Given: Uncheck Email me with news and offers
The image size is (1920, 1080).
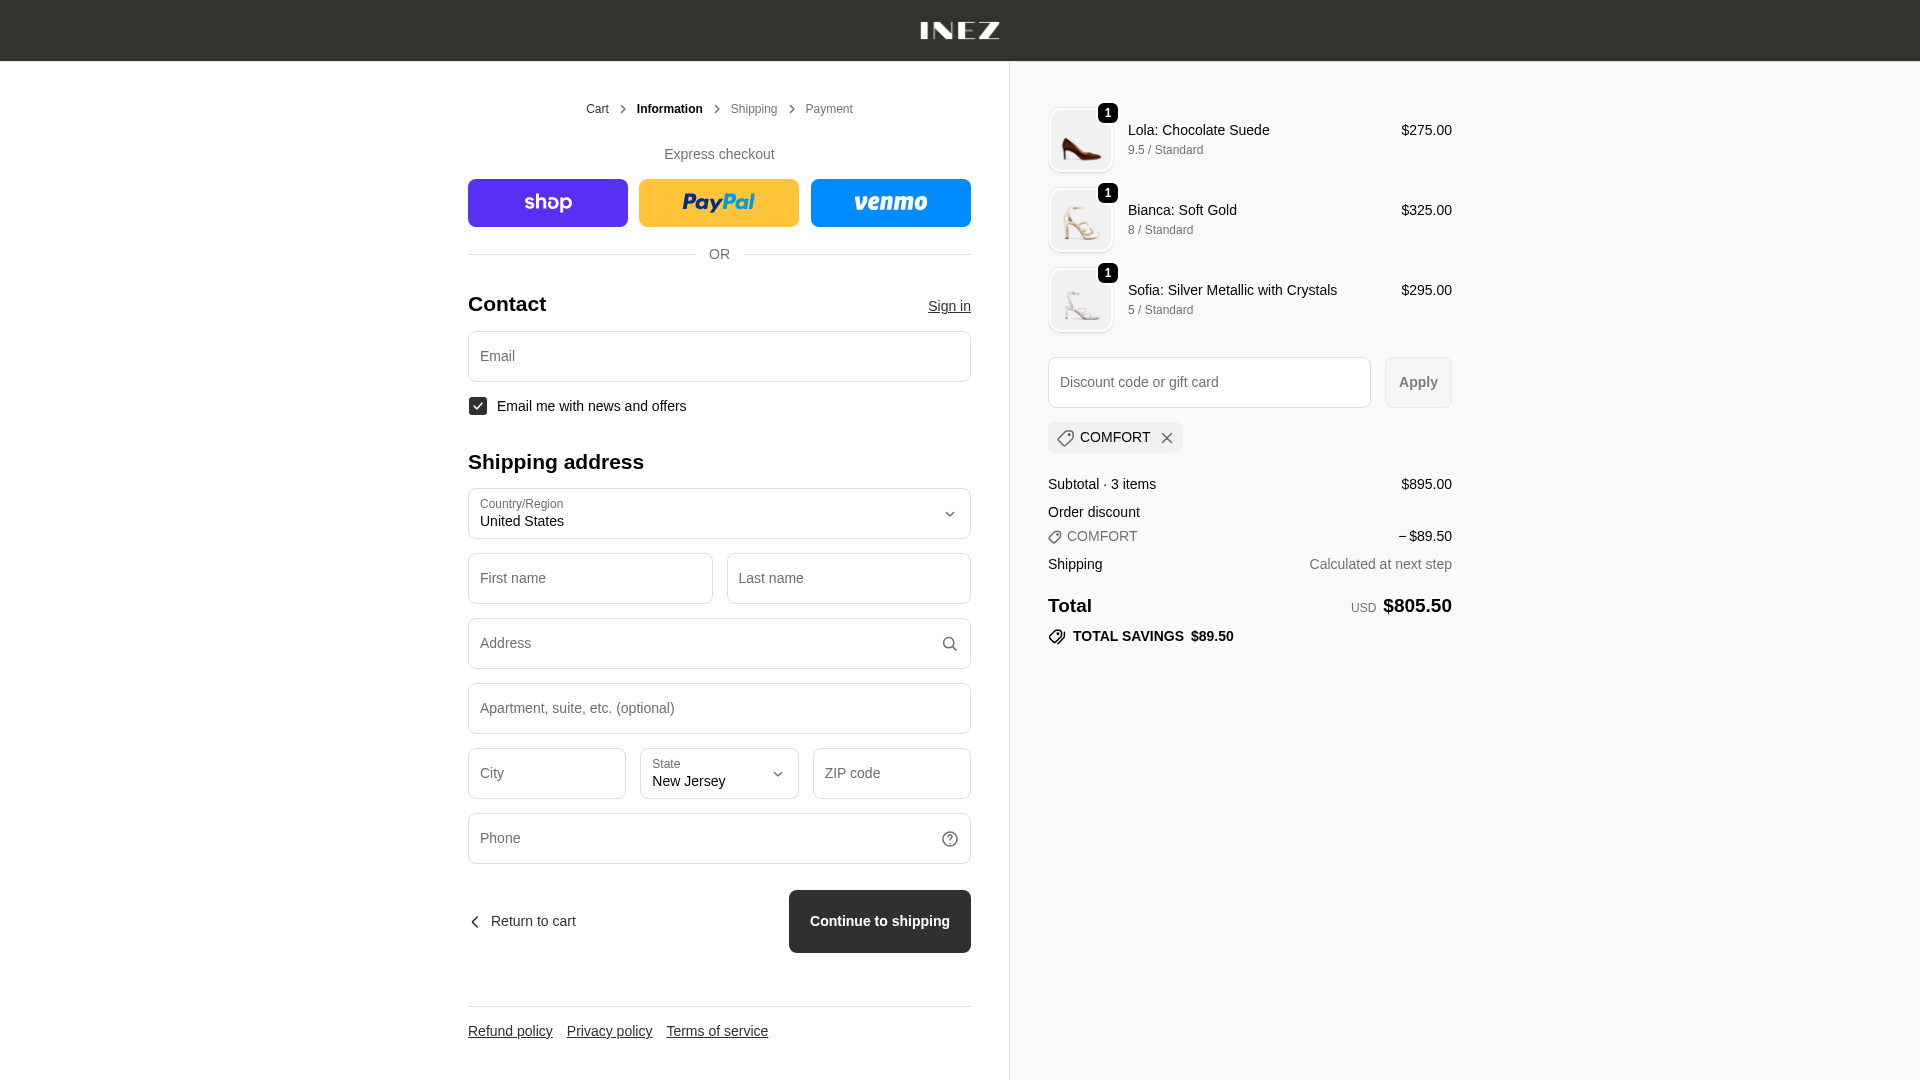Looking at the screenshot, I should [478, 406].
